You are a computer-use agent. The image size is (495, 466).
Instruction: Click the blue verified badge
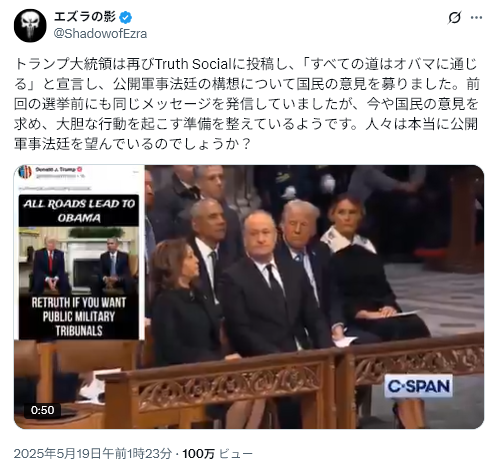126,17
